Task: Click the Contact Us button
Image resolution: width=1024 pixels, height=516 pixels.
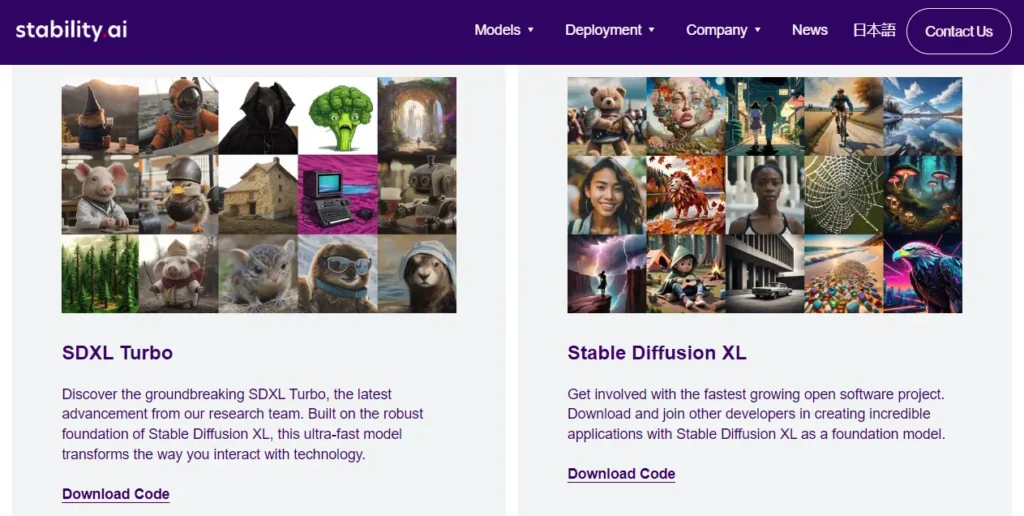Action: click(959, 31)
